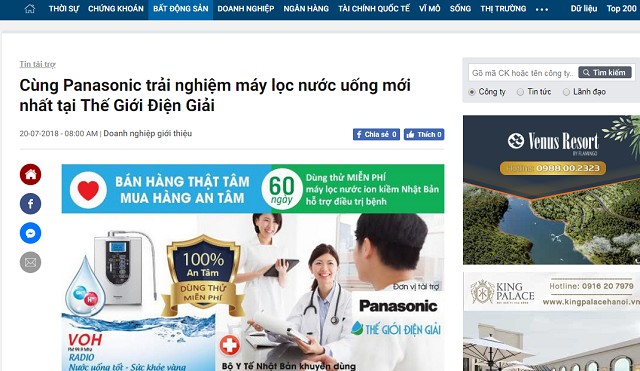This screenshot has height=371, width=640.
Task: Go to the home page icon in navbar
Action: [30, 9]
